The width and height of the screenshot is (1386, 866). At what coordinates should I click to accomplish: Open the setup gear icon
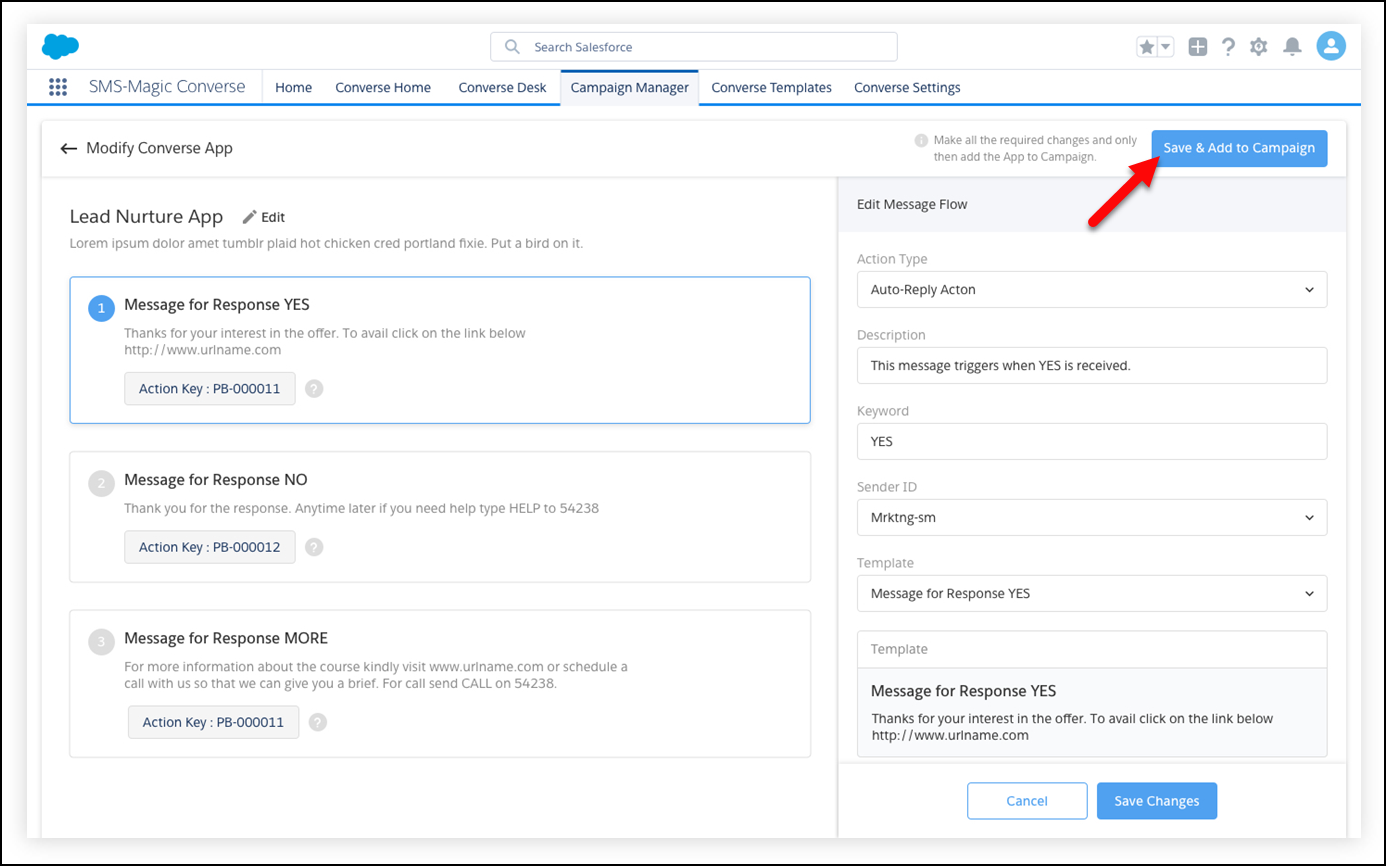click(1259, 47)
